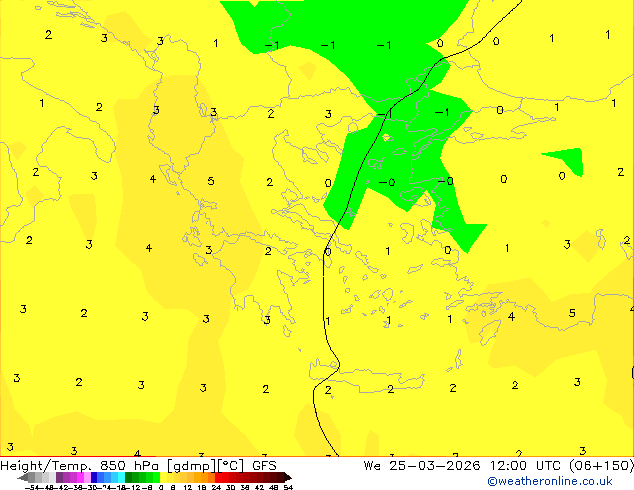
Task: Click the bright red legend swatch above 24
Action: click(218, 477)
